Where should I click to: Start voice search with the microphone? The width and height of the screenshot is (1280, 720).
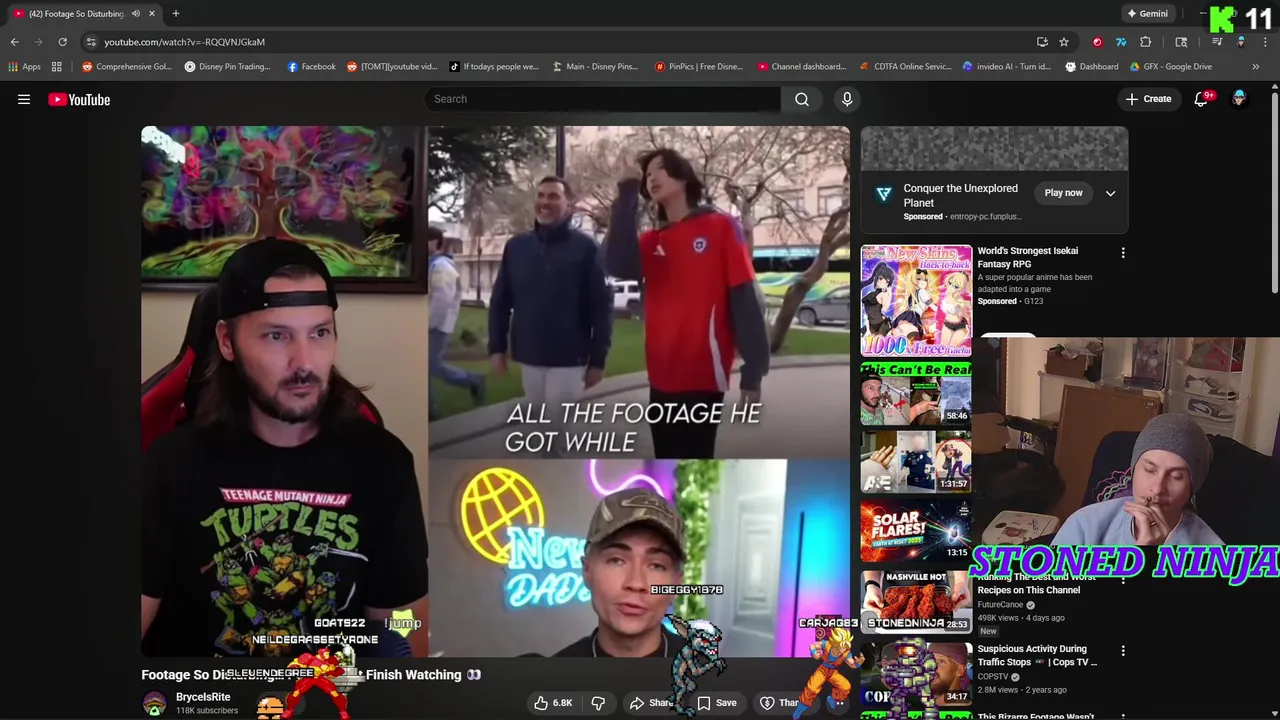pyautogui.click(x=847, y=99)
